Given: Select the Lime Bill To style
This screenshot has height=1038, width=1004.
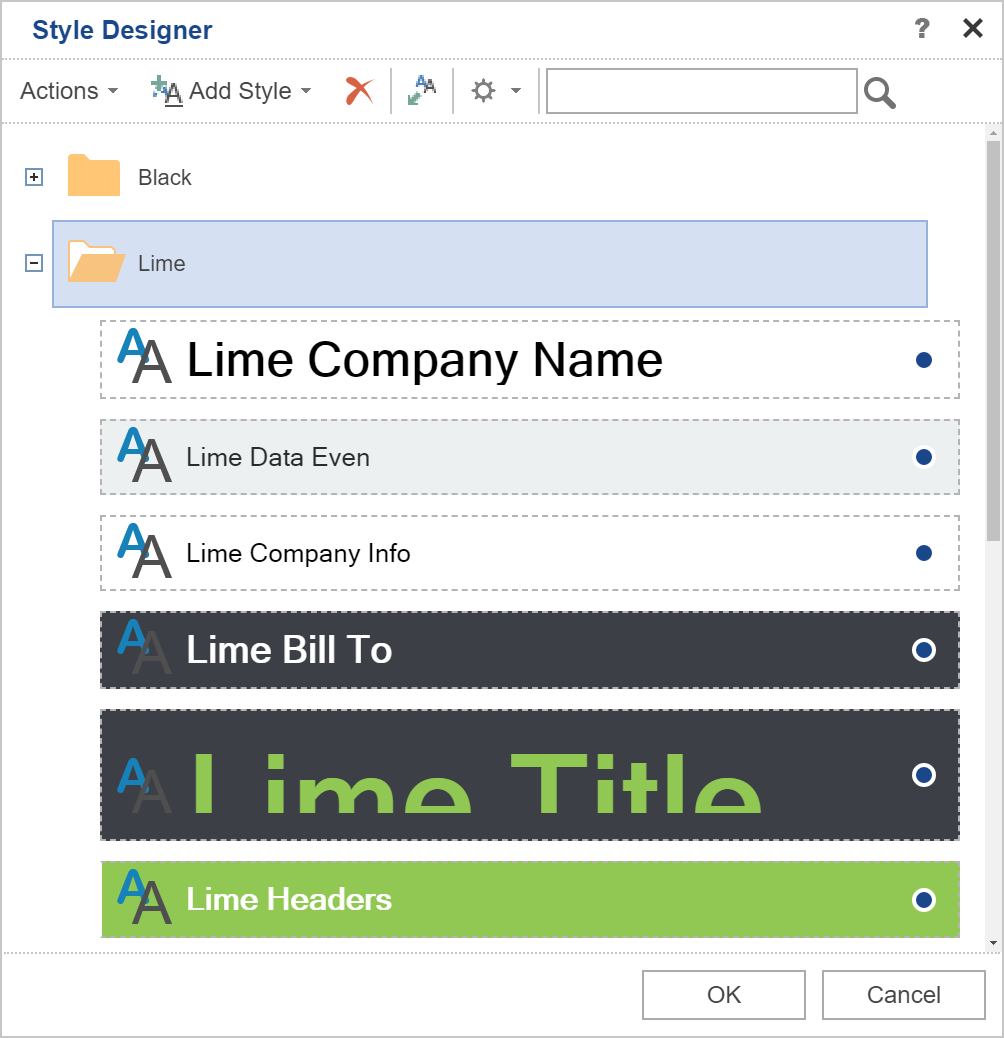Looking at the screenshot, I should click(x=529, y=650).
